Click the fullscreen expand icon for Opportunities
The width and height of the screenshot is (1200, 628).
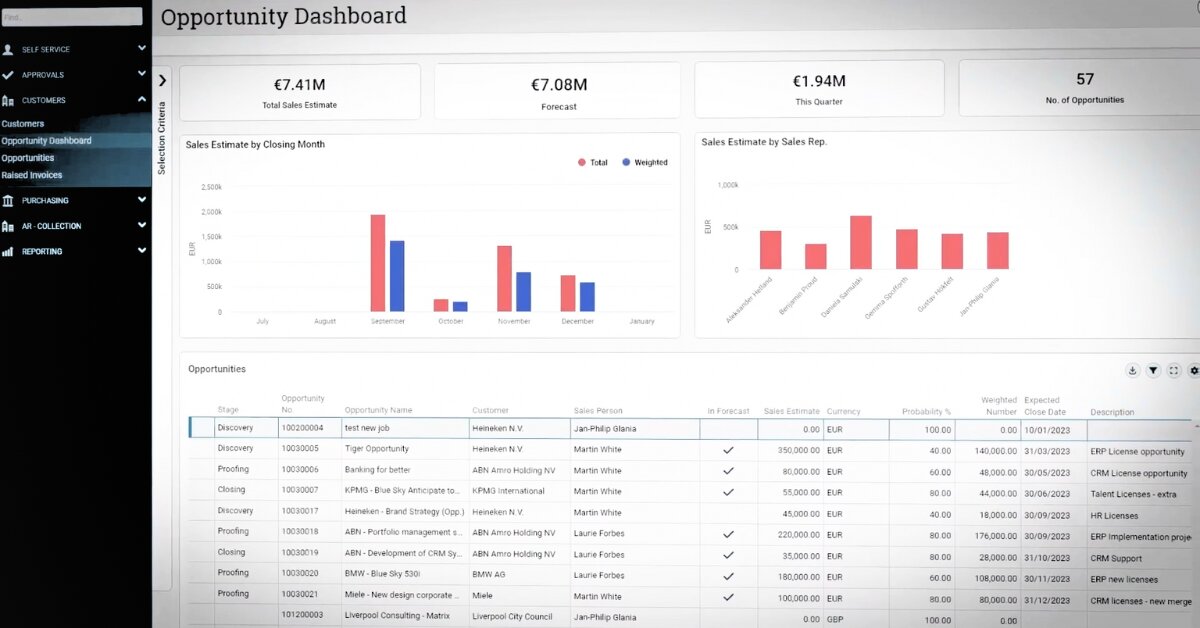tap(1174, 371)
